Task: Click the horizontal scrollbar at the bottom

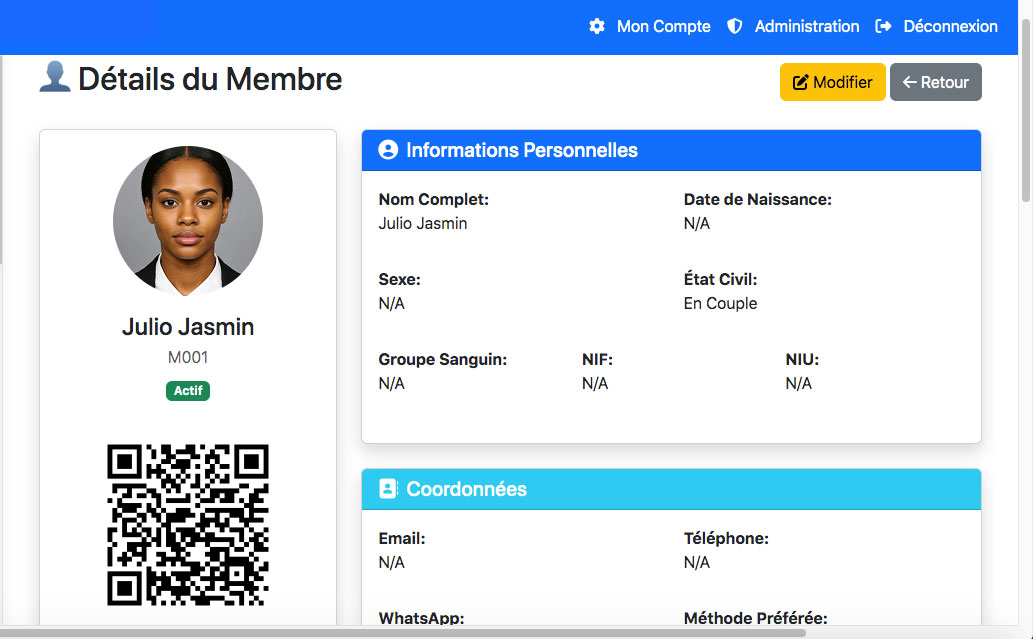Action: [x=400, y=633]
